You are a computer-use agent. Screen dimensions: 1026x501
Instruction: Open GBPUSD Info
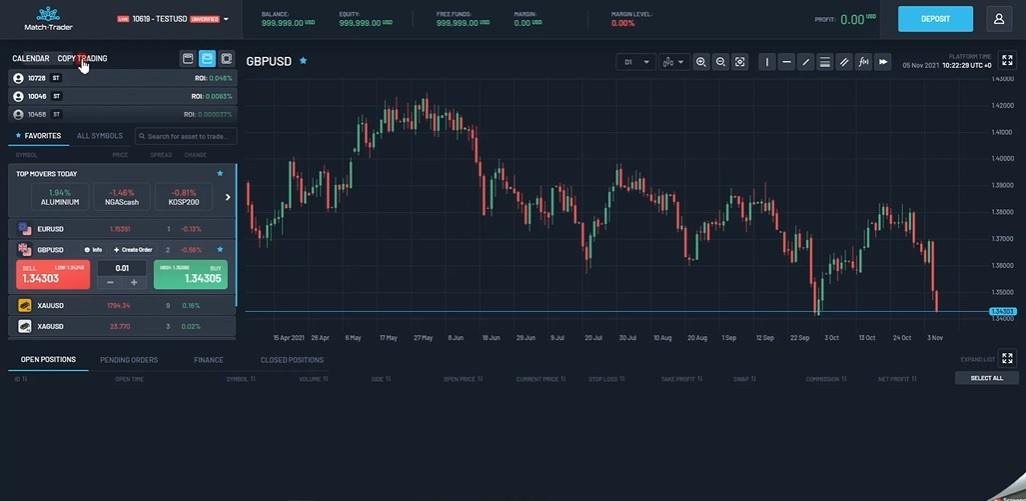(x=93, y=250)
